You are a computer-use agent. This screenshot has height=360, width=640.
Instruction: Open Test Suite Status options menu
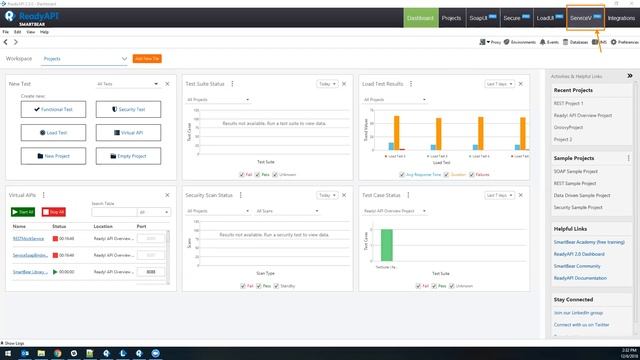tap(232, 84)
